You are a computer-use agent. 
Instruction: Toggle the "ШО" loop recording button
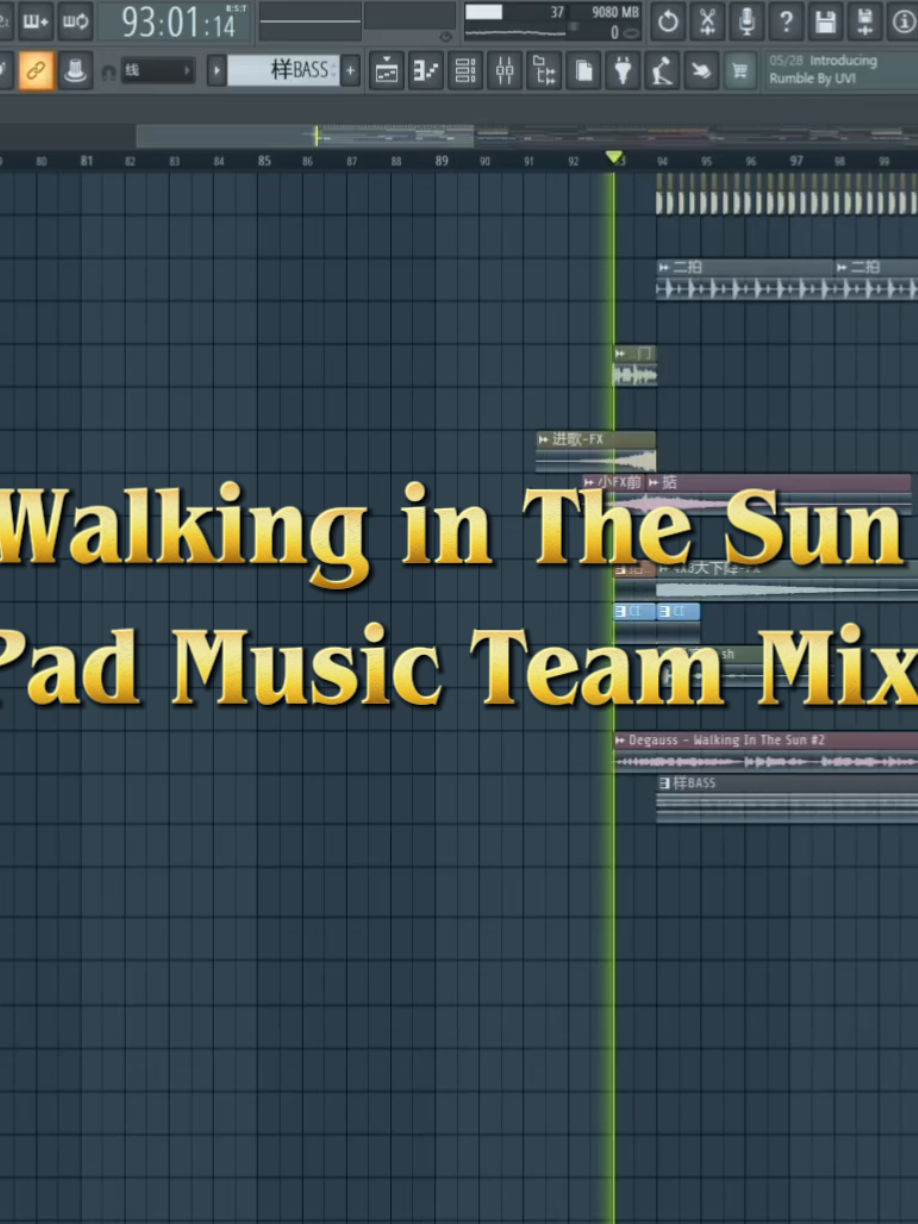[x=75, y=21]
